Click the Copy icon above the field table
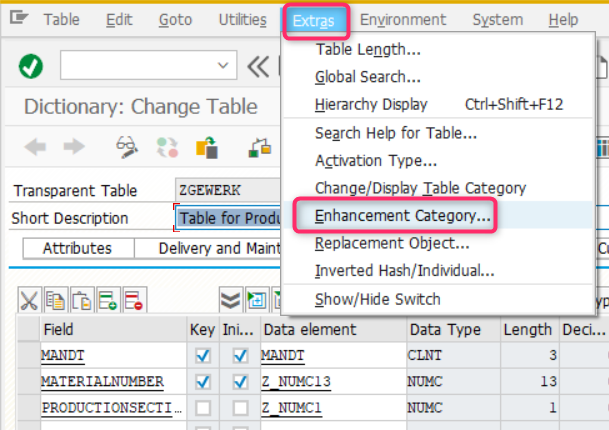Image resolution: width=609 pixels, height=430 pixels. [55, 299]
